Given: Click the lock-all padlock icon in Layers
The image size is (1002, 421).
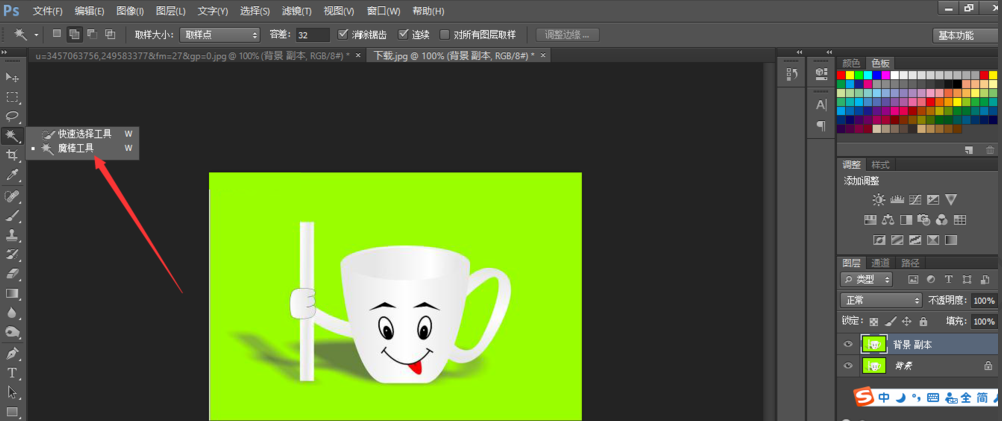Looking at the screenshot, I should (x=923, y=322).
